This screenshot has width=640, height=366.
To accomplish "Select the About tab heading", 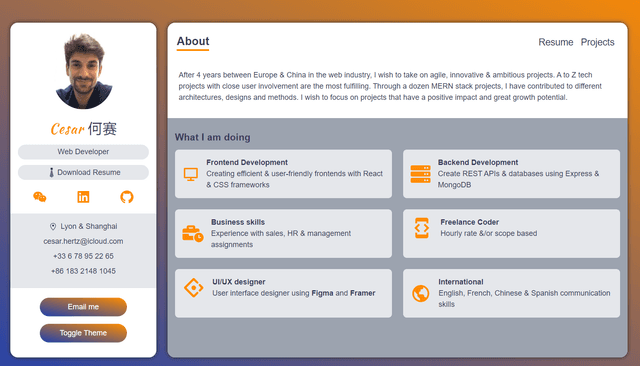I will click(193, 42).
